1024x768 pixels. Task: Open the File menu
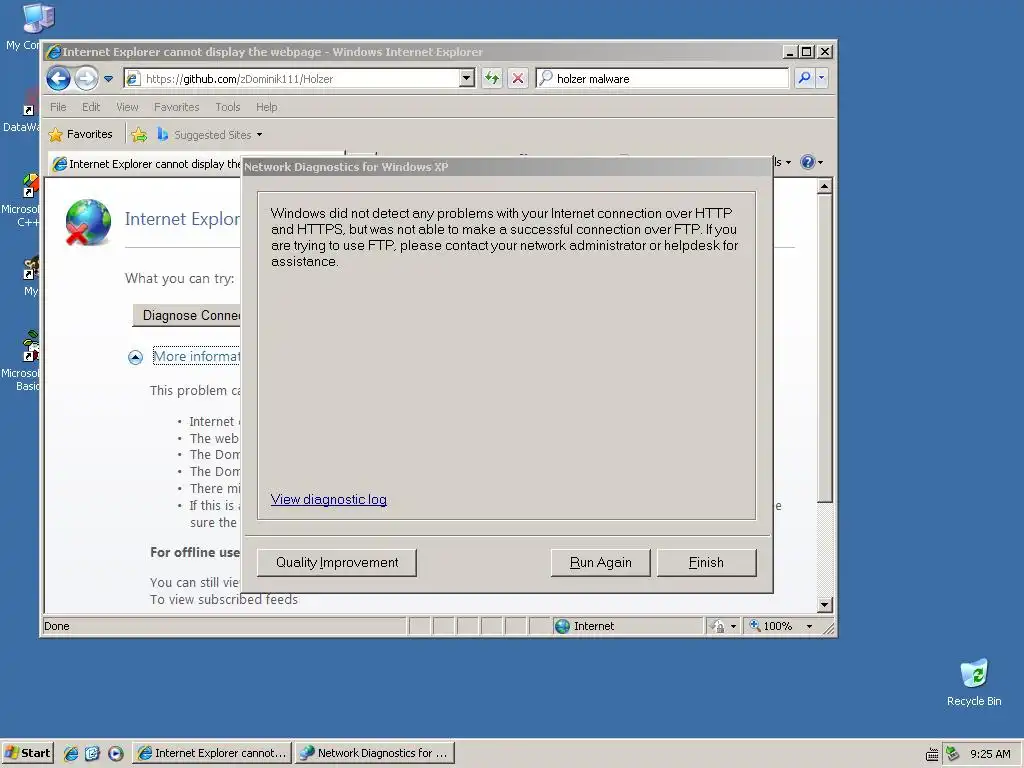point(58,107)
